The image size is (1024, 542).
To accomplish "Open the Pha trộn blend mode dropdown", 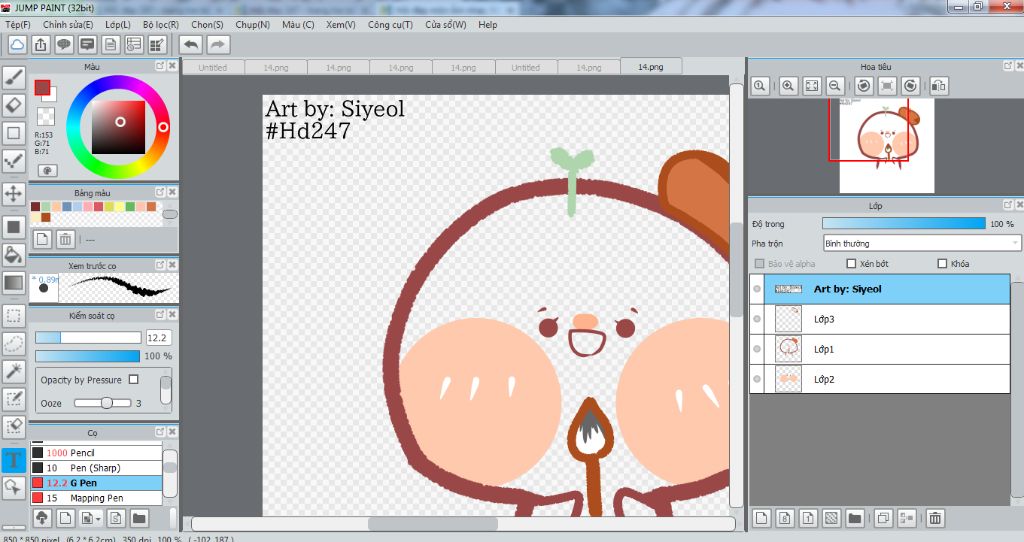I will [921, 244].
